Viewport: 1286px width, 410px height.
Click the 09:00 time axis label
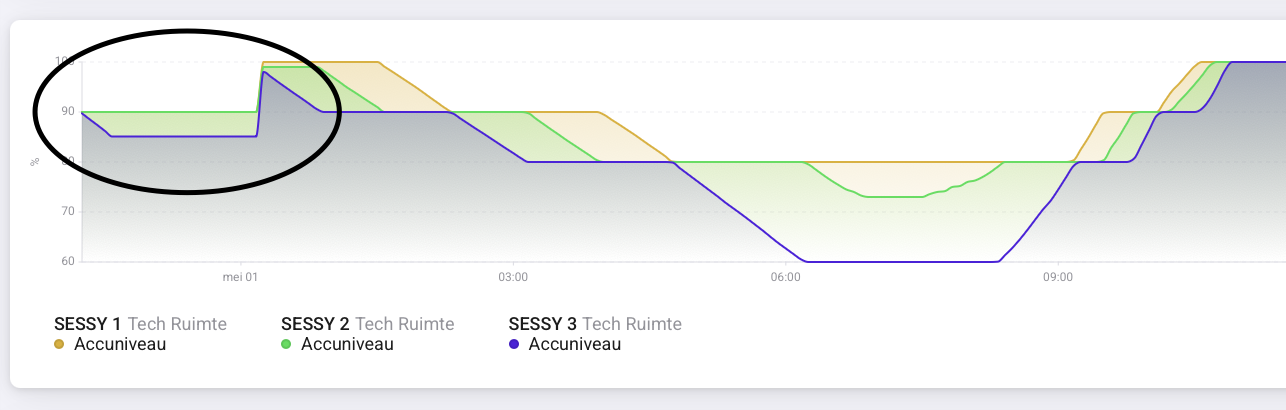1058,276
